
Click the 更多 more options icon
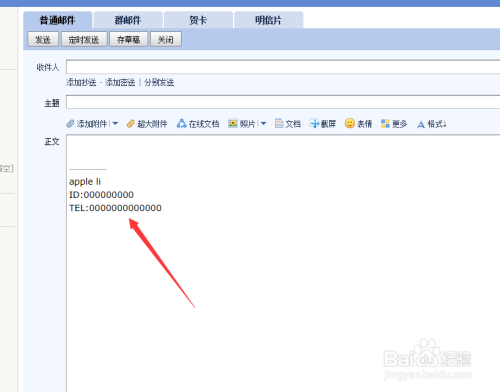click(x=385, y=124)
